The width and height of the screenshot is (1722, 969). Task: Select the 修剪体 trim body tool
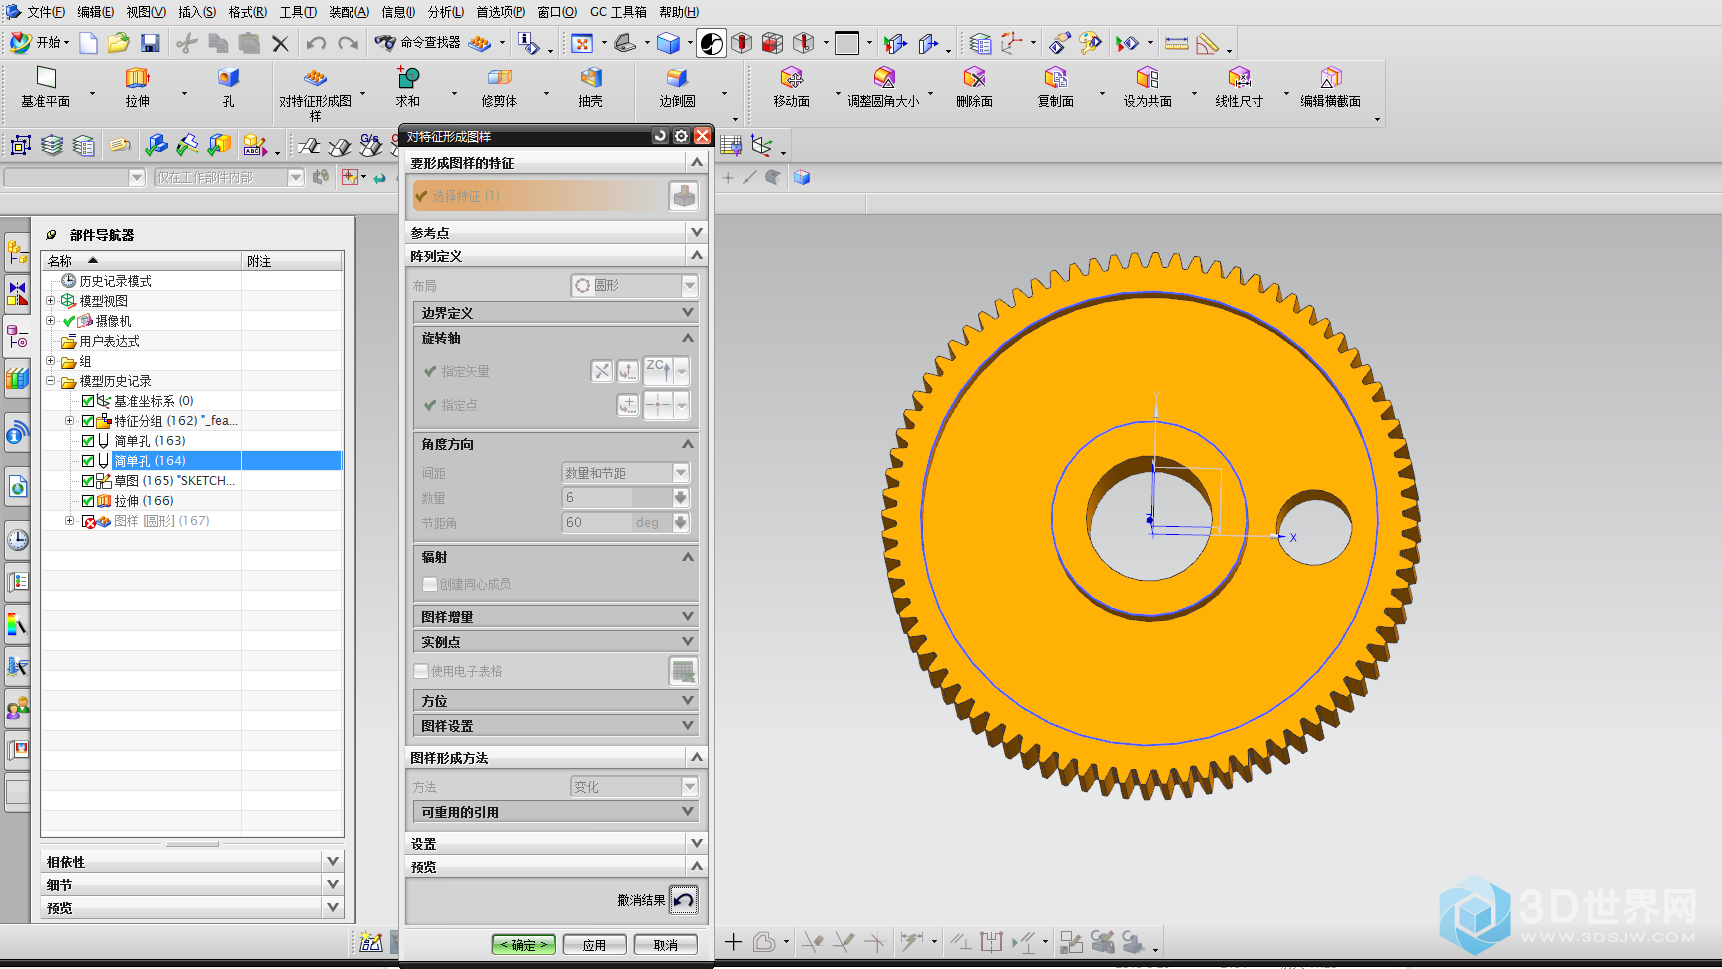499,87
